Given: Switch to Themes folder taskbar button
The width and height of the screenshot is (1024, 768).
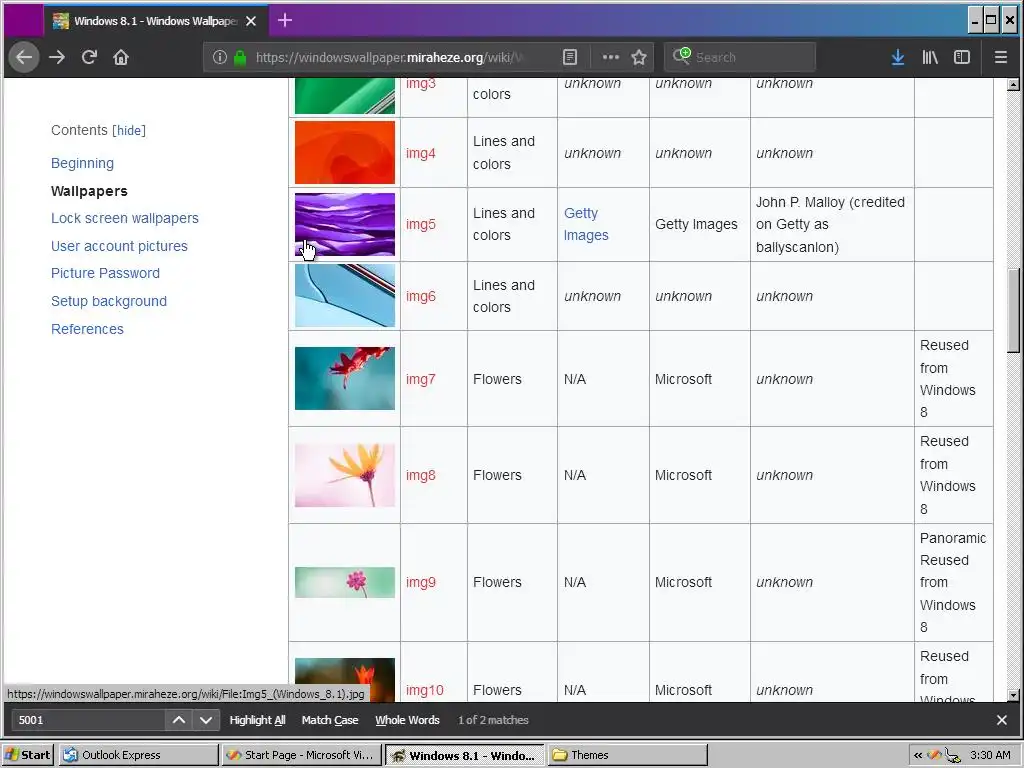Looking at the screenshot, I should click(627, 755).
